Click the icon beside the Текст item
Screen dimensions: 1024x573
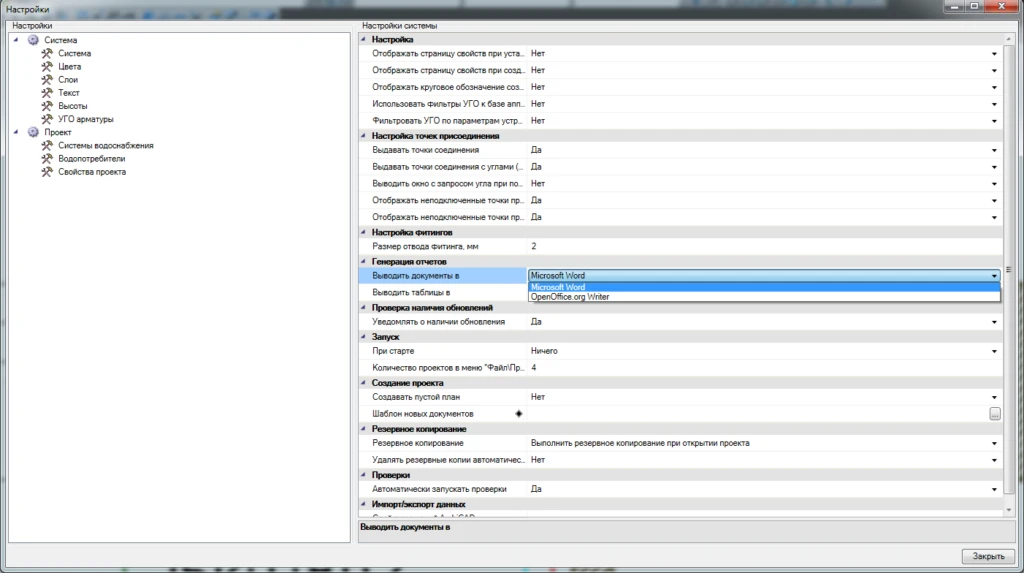tap(47, 93)
